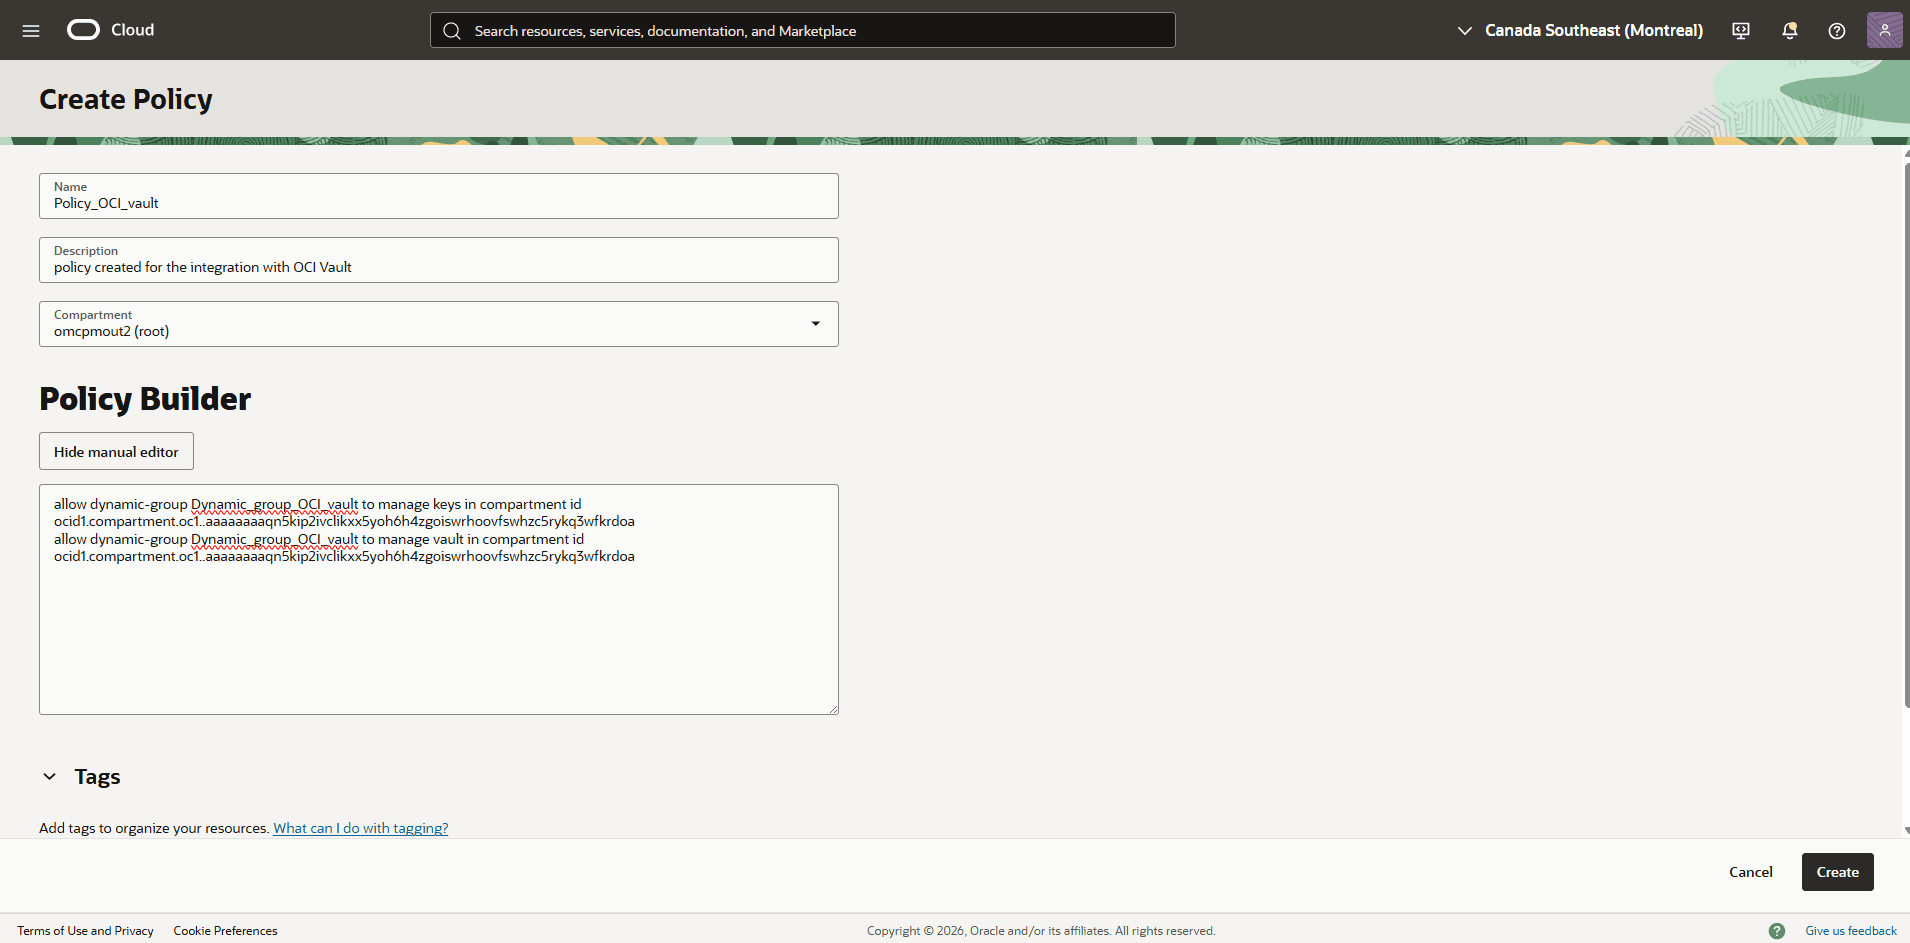Click into the policy statements editor
Image resolution: width=1910 pixels, height=943 pixels.
coord(439,599)
